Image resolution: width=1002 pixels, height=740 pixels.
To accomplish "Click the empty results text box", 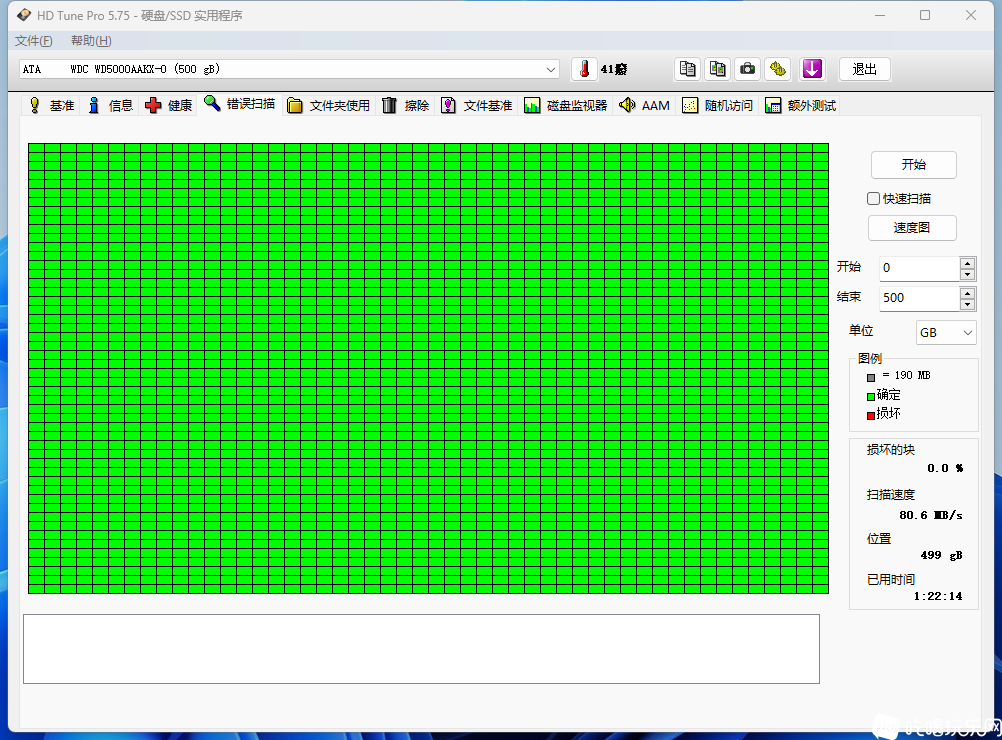I will (421, 649).
